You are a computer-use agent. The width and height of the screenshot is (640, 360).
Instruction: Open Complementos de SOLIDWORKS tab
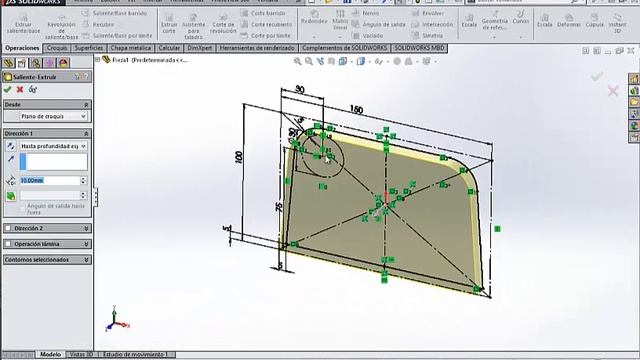point(344,48)
